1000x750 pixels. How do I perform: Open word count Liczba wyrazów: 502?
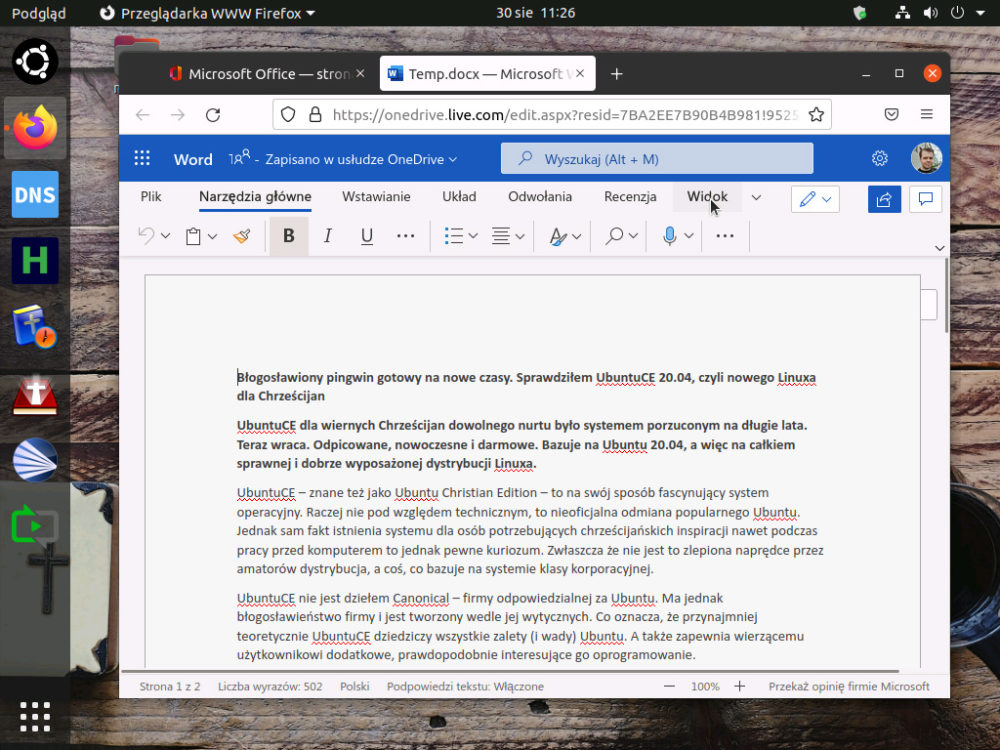(x=270, y=687)
